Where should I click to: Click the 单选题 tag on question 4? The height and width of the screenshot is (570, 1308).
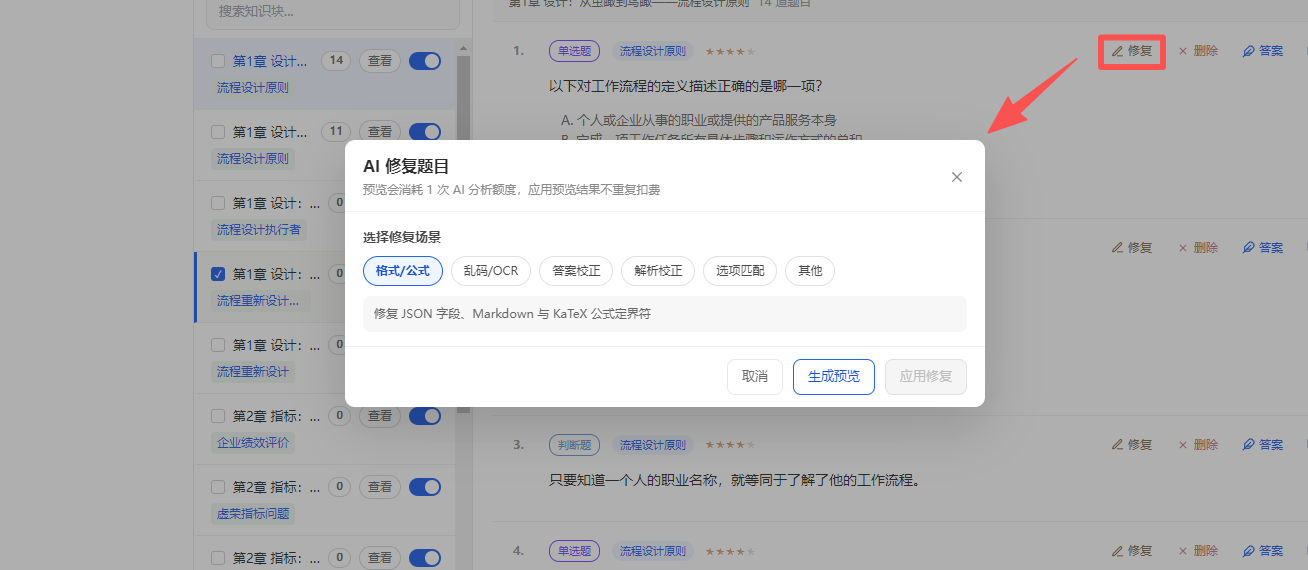coord(574,551)
